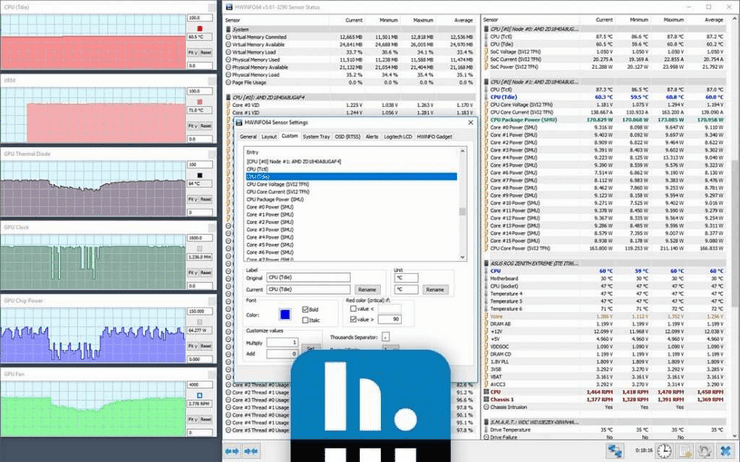
Task: Click the Add value input field
Action: (282, 353)
